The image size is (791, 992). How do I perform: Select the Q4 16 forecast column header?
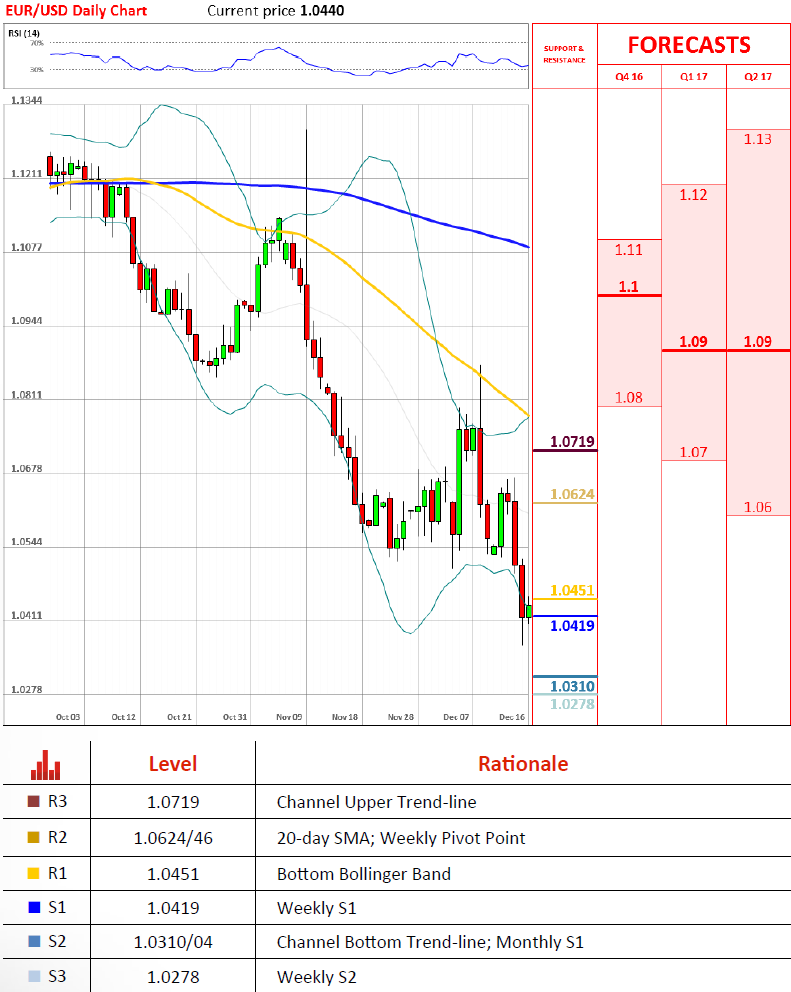point(629,77)
